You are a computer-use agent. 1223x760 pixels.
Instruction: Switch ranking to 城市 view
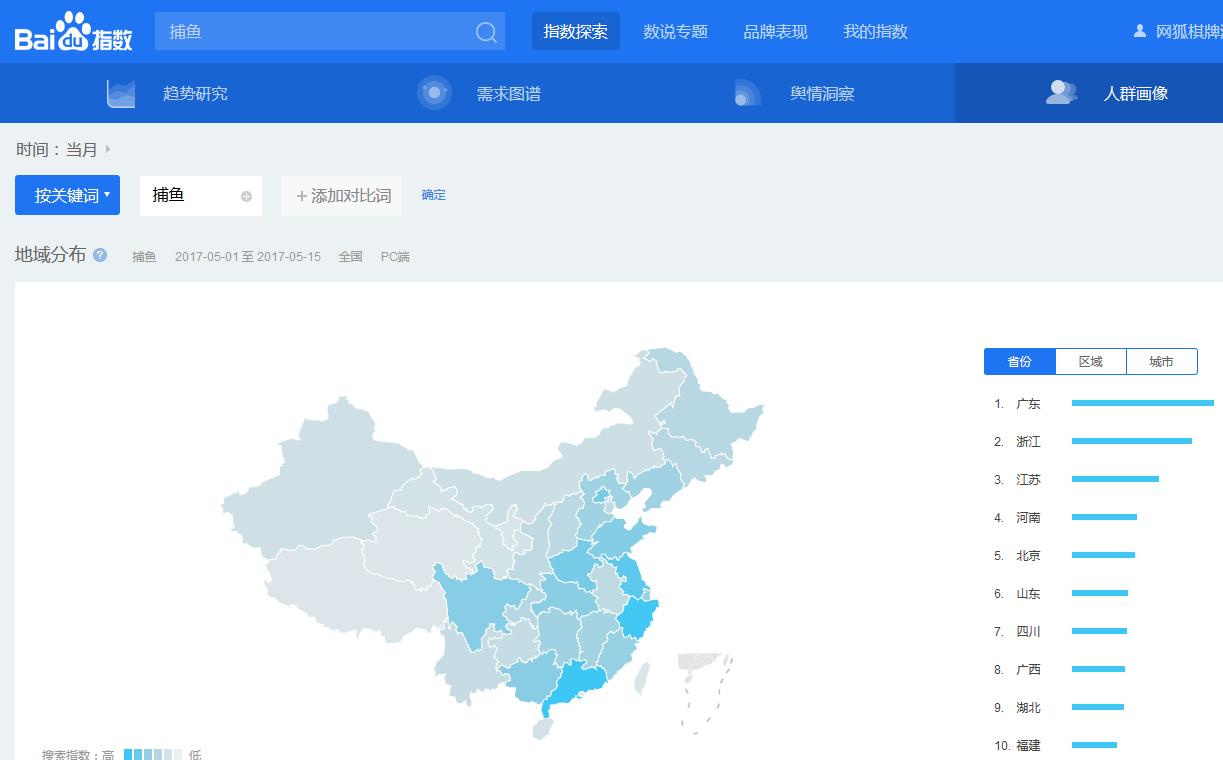1161,361
